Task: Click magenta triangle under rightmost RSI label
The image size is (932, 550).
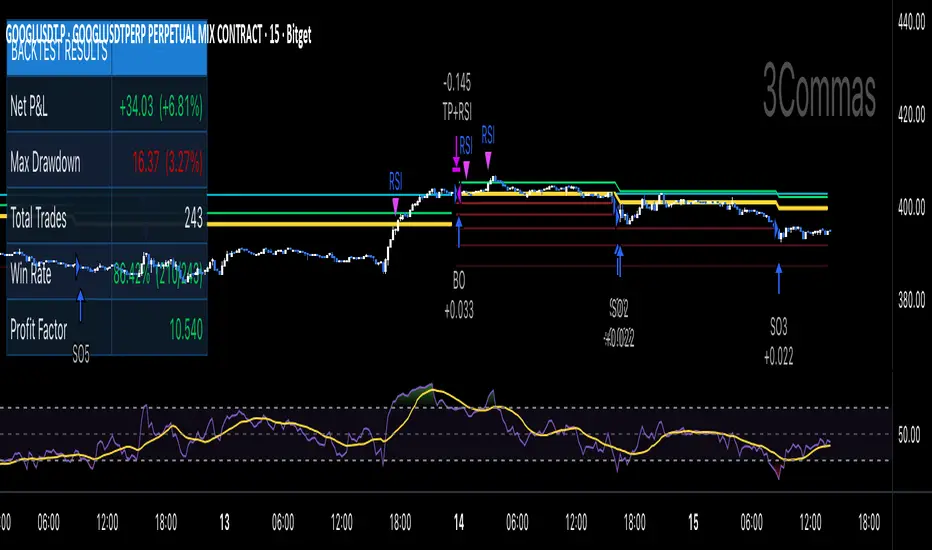Action: (488, 160)
